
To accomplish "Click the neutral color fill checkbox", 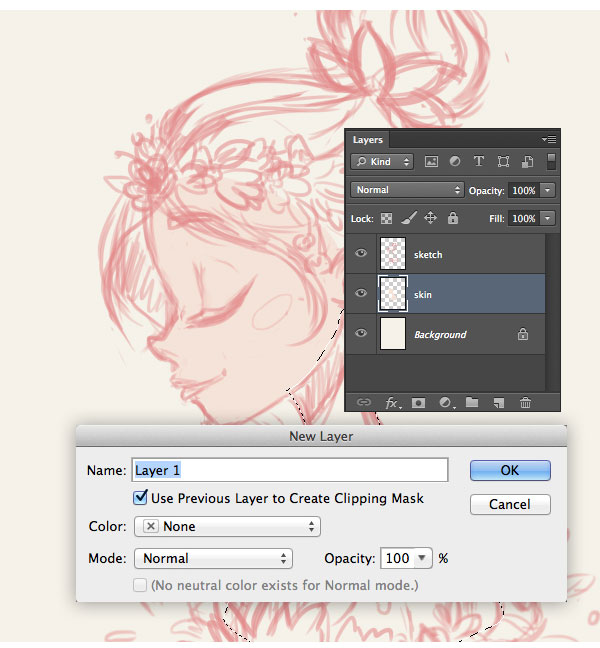I will [140, 585].
